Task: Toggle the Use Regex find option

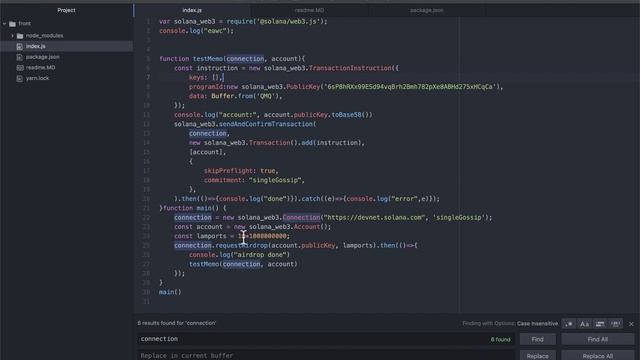Action: click(x=569, y=324)
